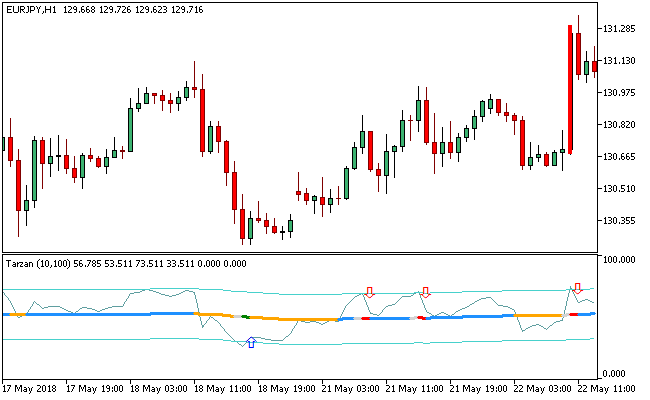Click the 131.285 price level label
The image size is (650, 400).
tap(619, 29)
